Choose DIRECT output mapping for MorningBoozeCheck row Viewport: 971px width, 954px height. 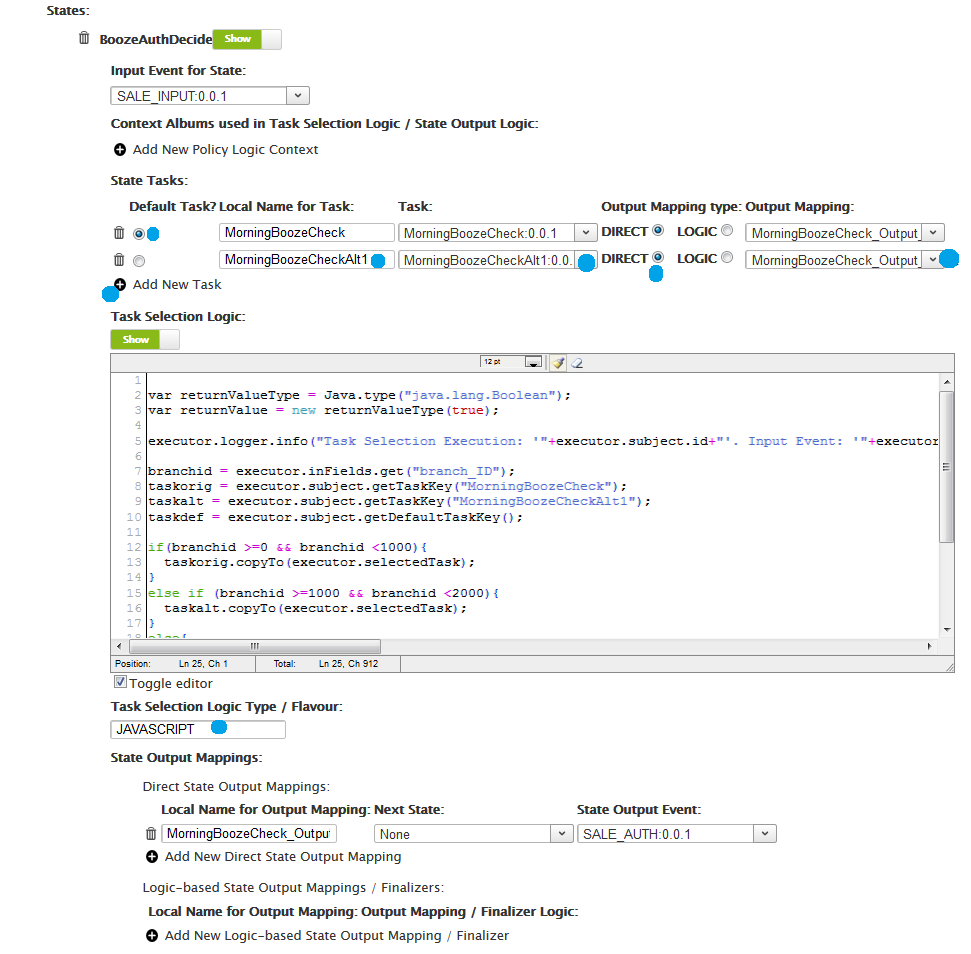coord(658,230)
